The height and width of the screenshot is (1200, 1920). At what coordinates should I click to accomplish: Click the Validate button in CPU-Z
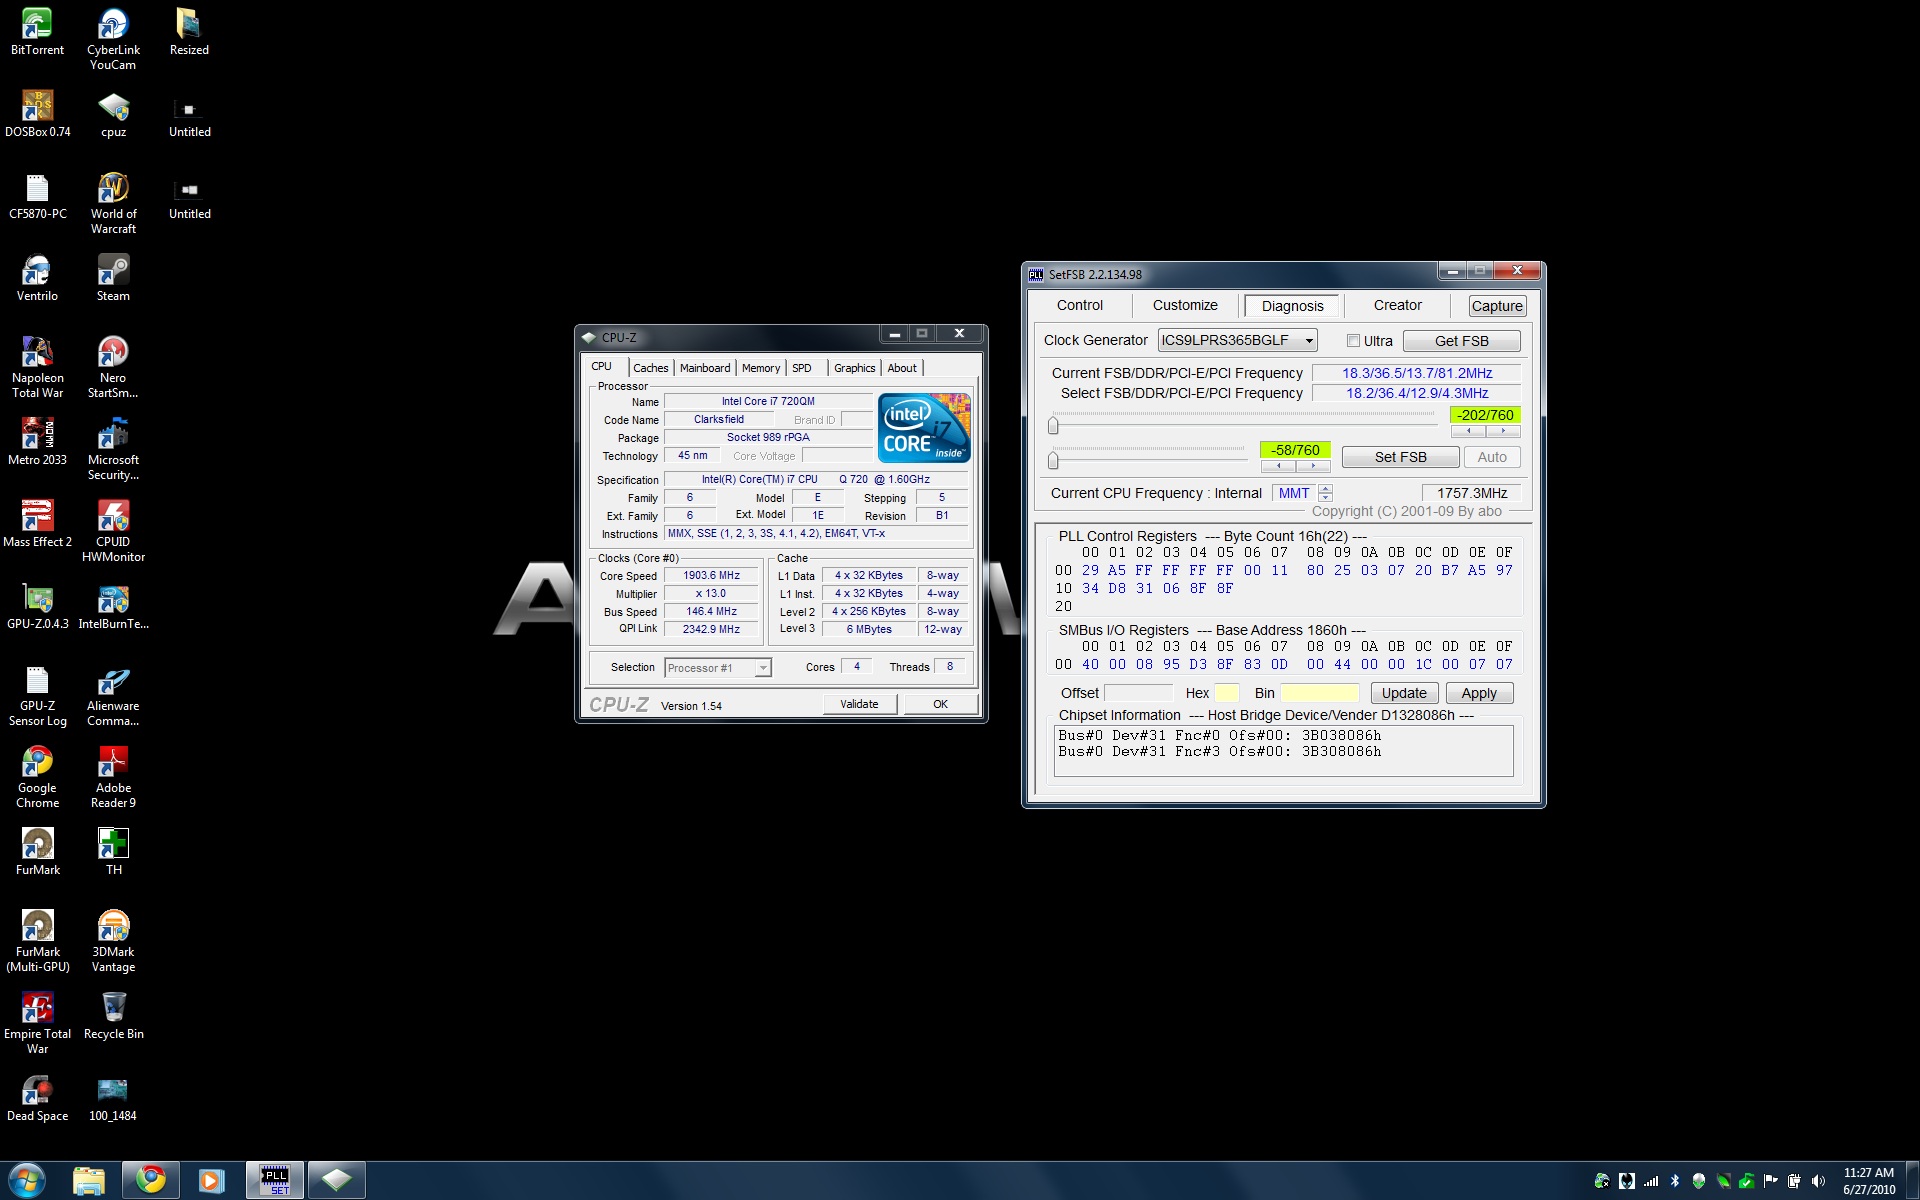click(x=859, y=704)
